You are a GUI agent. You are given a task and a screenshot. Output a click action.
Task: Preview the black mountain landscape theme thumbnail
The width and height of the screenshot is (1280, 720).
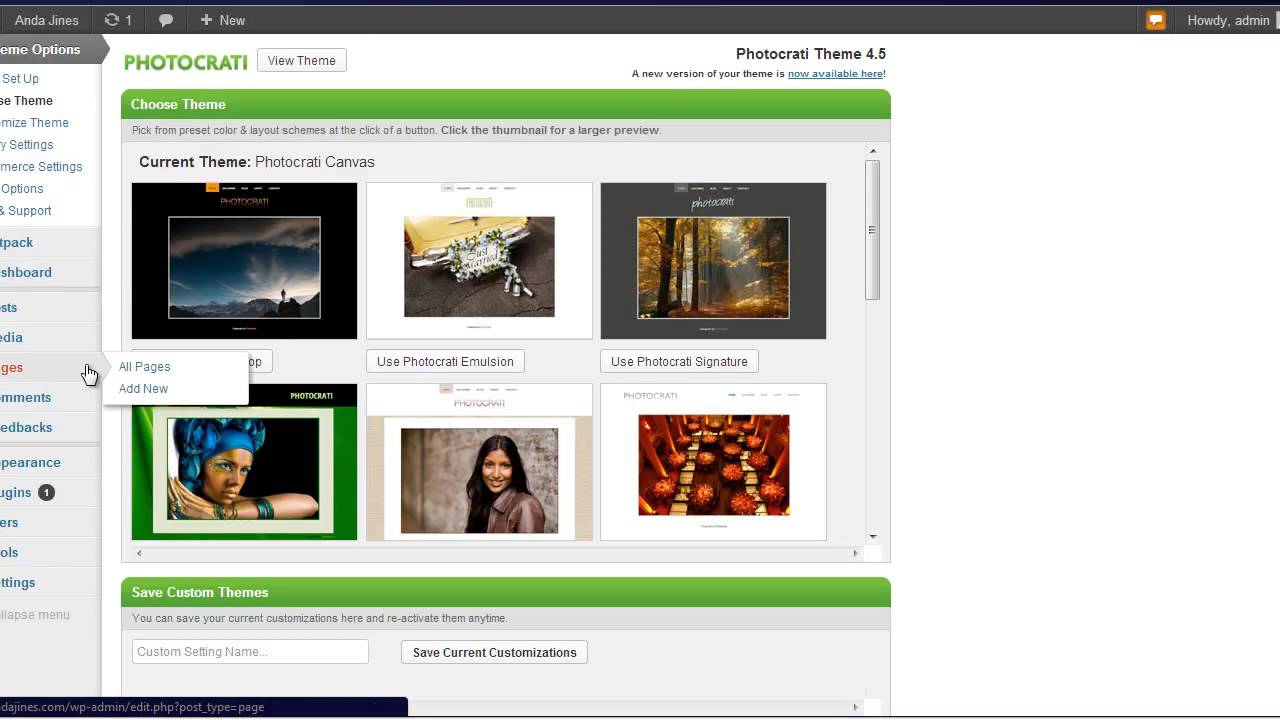[x=244, y=261]
